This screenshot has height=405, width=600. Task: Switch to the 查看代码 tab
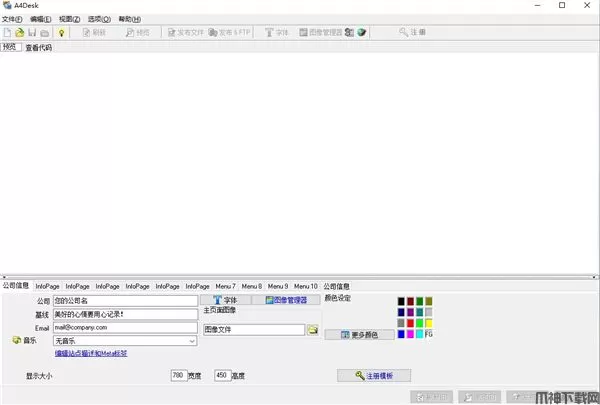click(39, 48)
